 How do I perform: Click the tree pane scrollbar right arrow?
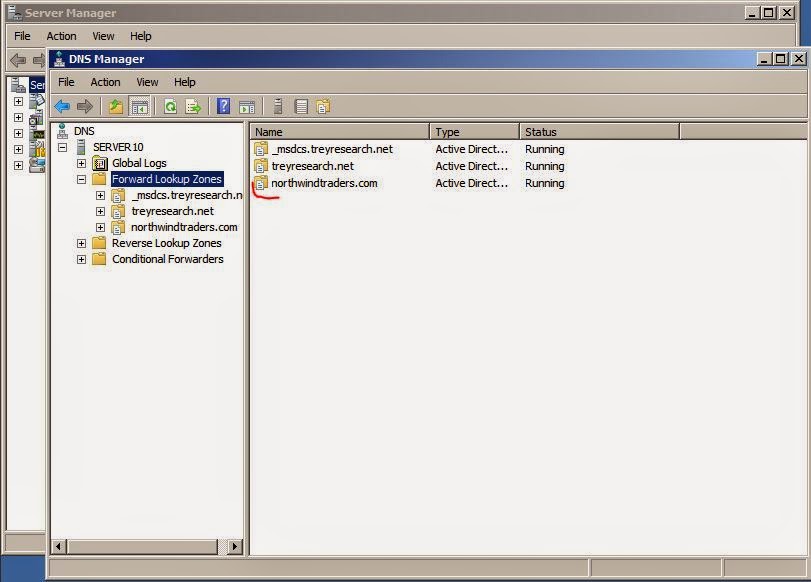[x=235, y=546]
